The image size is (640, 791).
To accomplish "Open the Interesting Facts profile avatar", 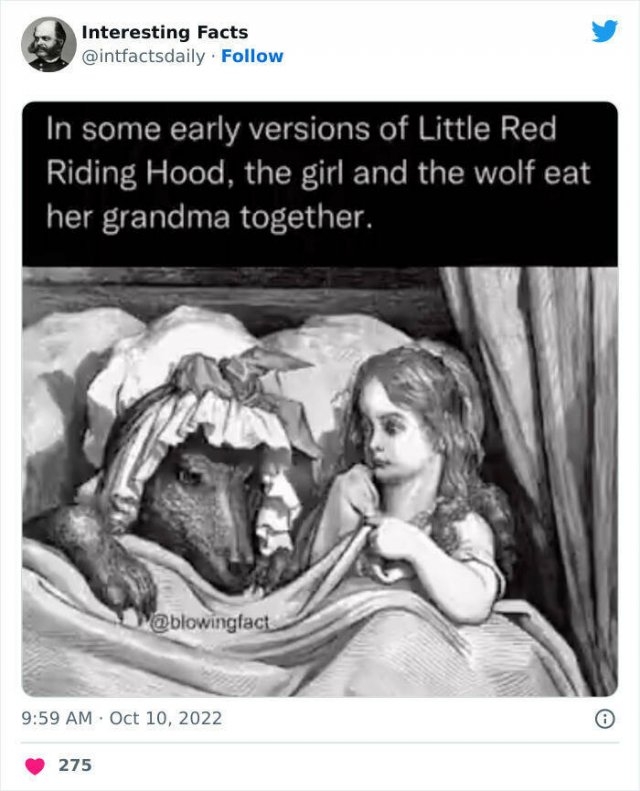I will [x=48, y=44].
